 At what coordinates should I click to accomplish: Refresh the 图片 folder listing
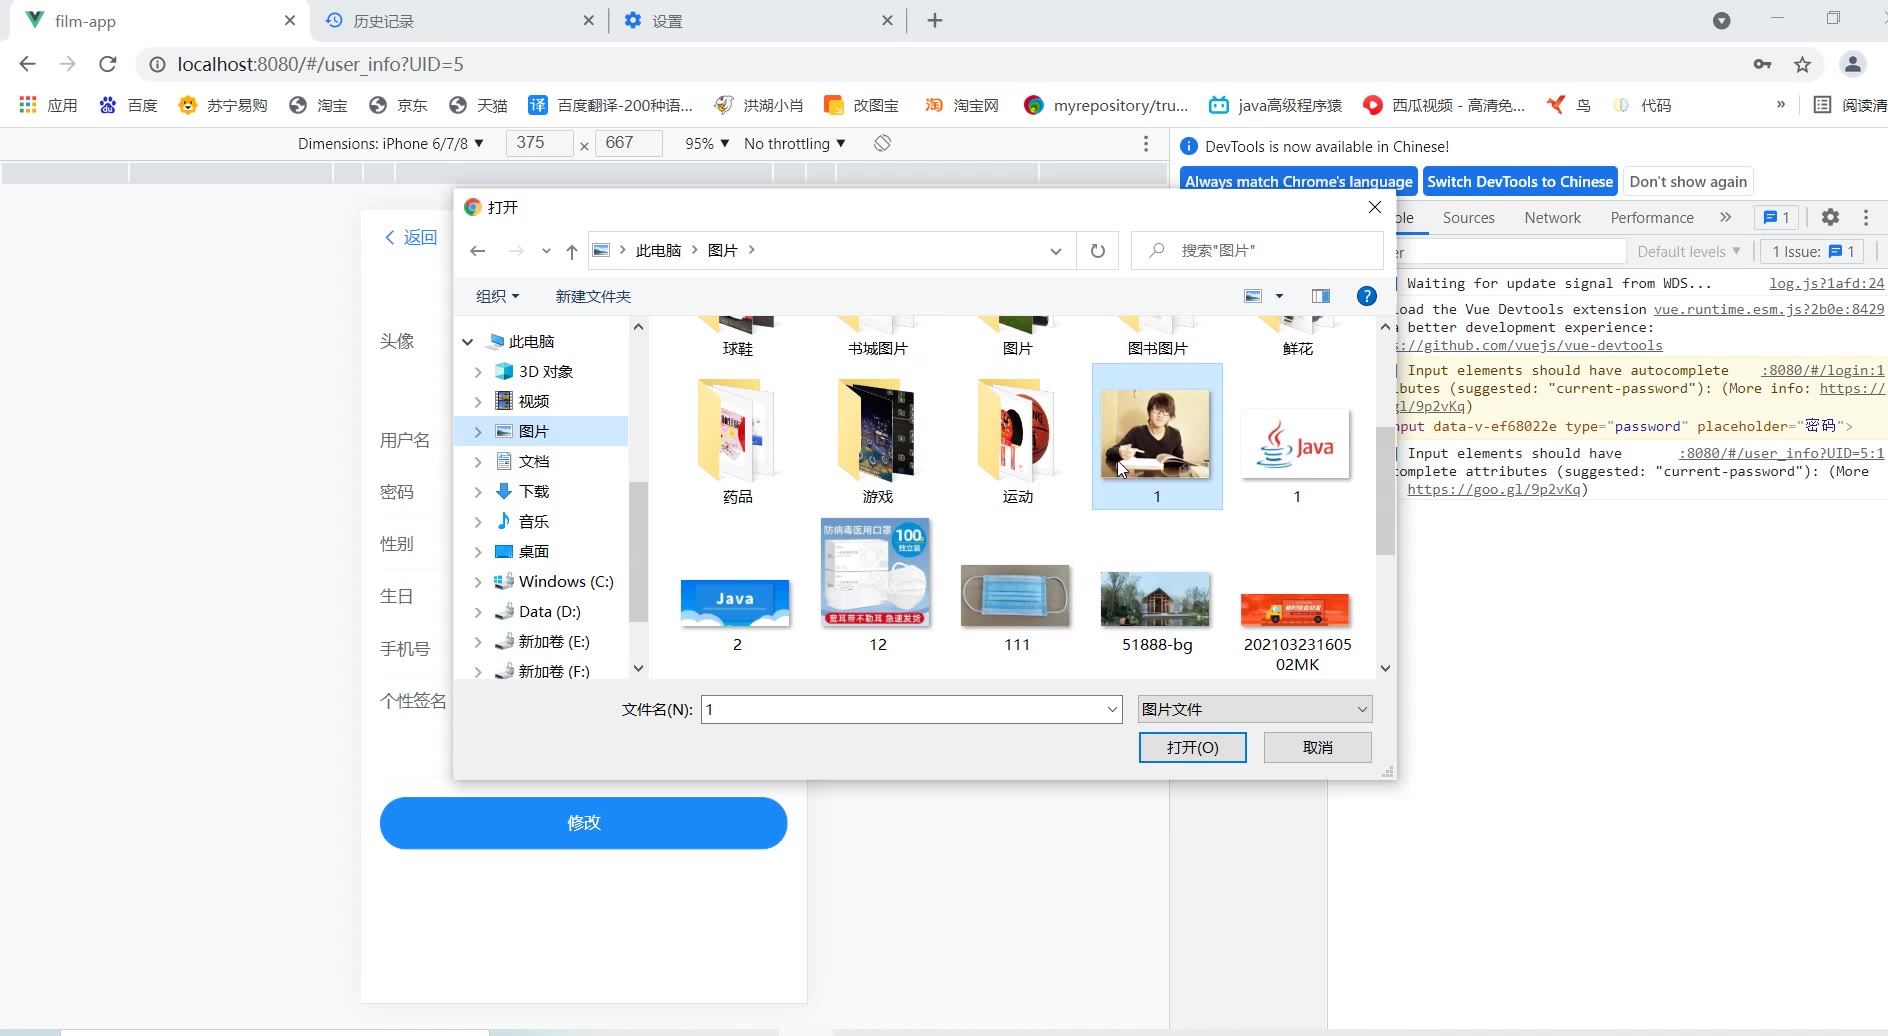pyautogui.click(x=1098, y=251)
